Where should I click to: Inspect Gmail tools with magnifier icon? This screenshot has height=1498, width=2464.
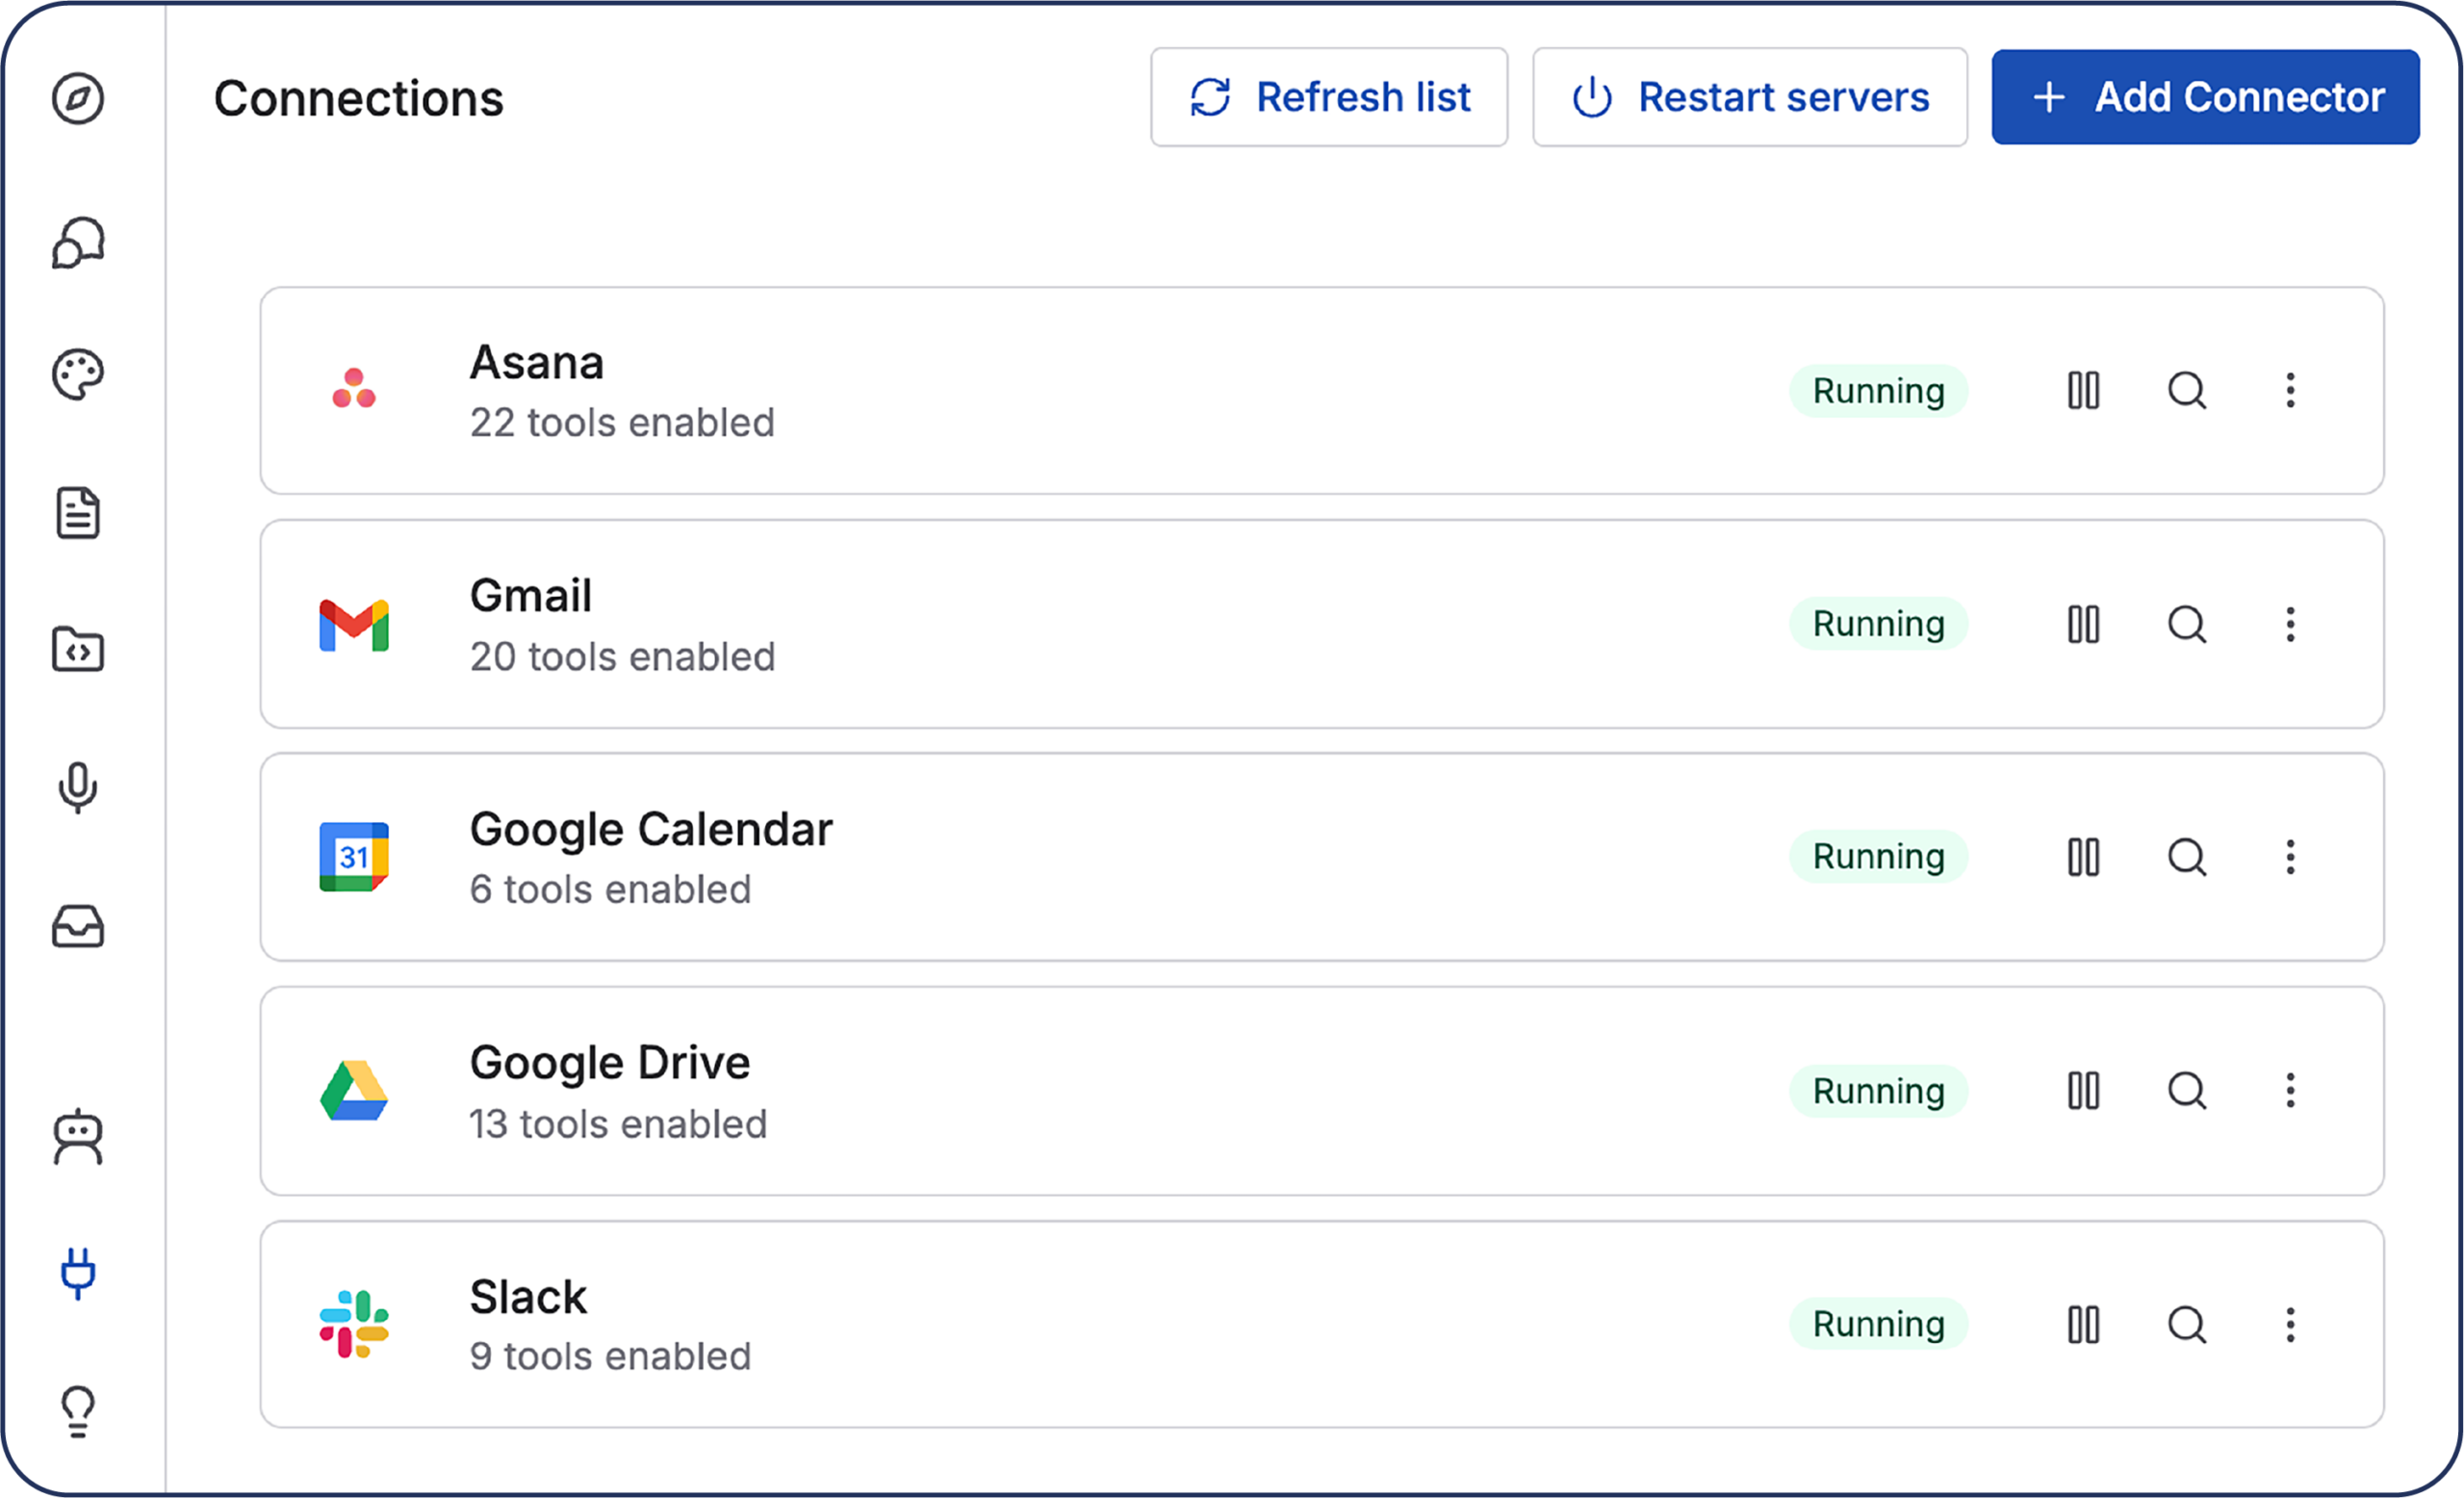2187,624
